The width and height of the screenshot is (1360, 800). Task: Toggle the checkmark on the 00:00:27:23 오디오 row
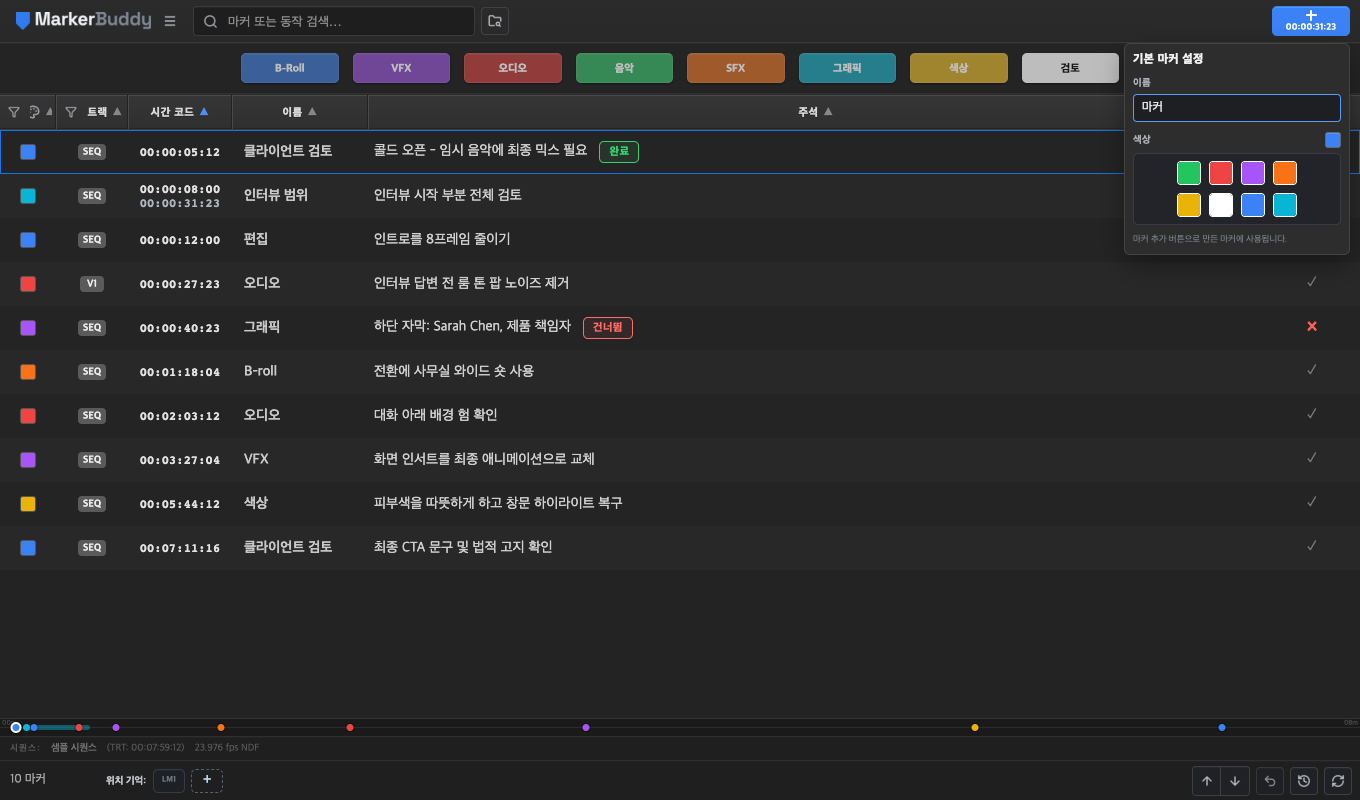point(1312,283)
